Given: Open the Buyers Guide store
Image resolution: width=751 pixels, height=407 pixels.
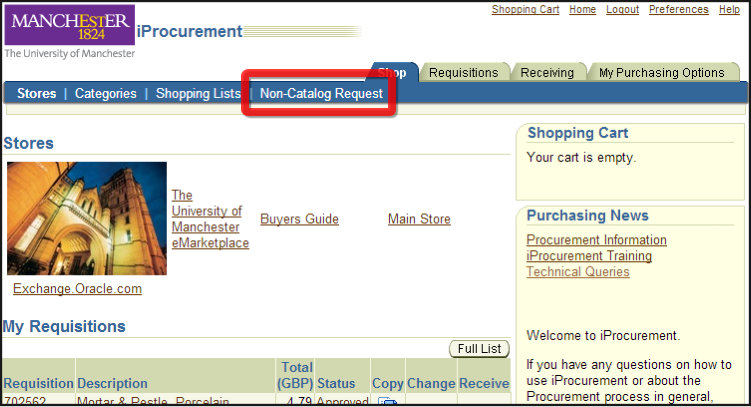Looking at the screenshot, I should [x=299, y=219].
